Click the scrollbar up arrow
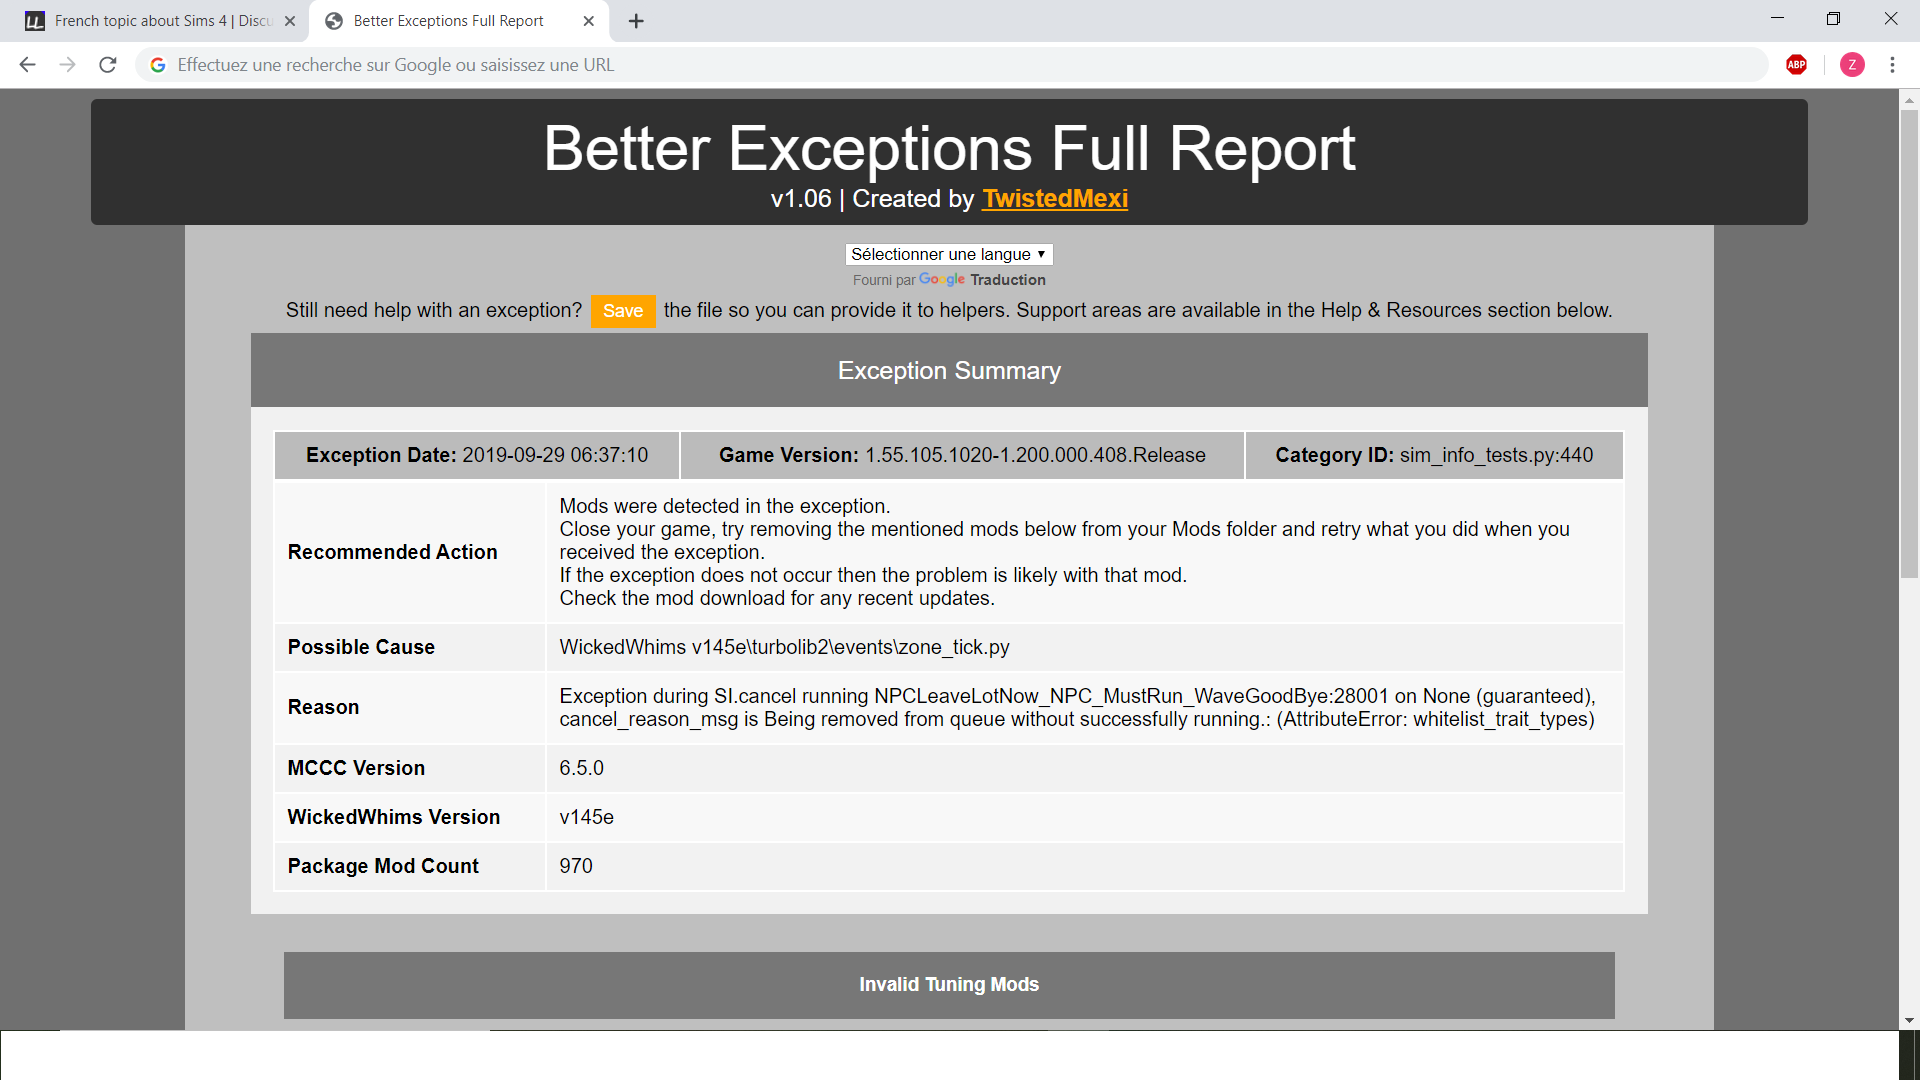 click(x=1909, y=99)
